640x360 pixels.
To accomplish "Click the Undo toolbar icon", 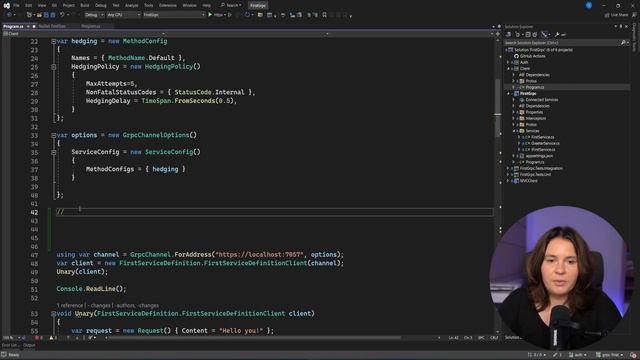I will [x=62, y=15].
